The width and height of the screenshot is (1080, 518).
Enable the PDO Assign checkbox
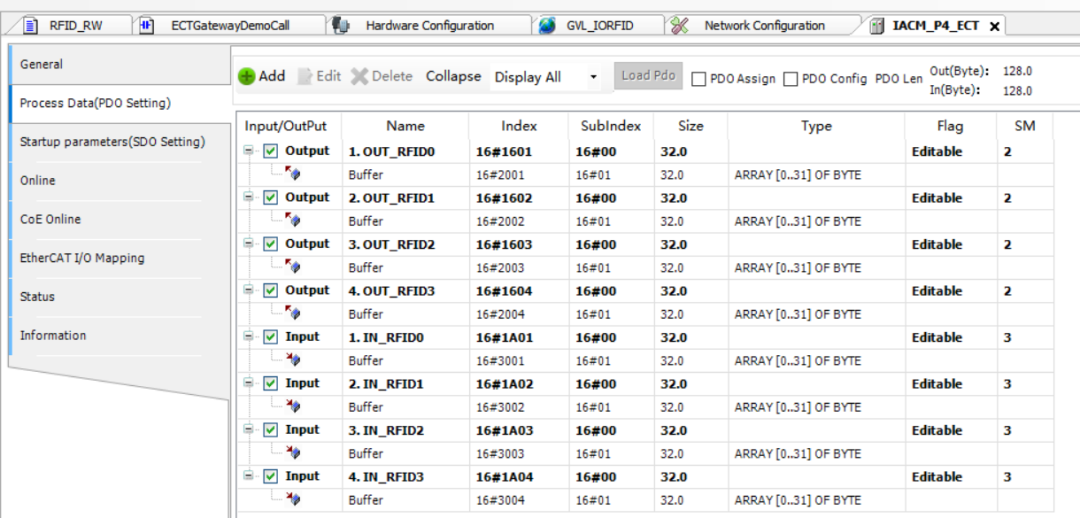point(699,79)
